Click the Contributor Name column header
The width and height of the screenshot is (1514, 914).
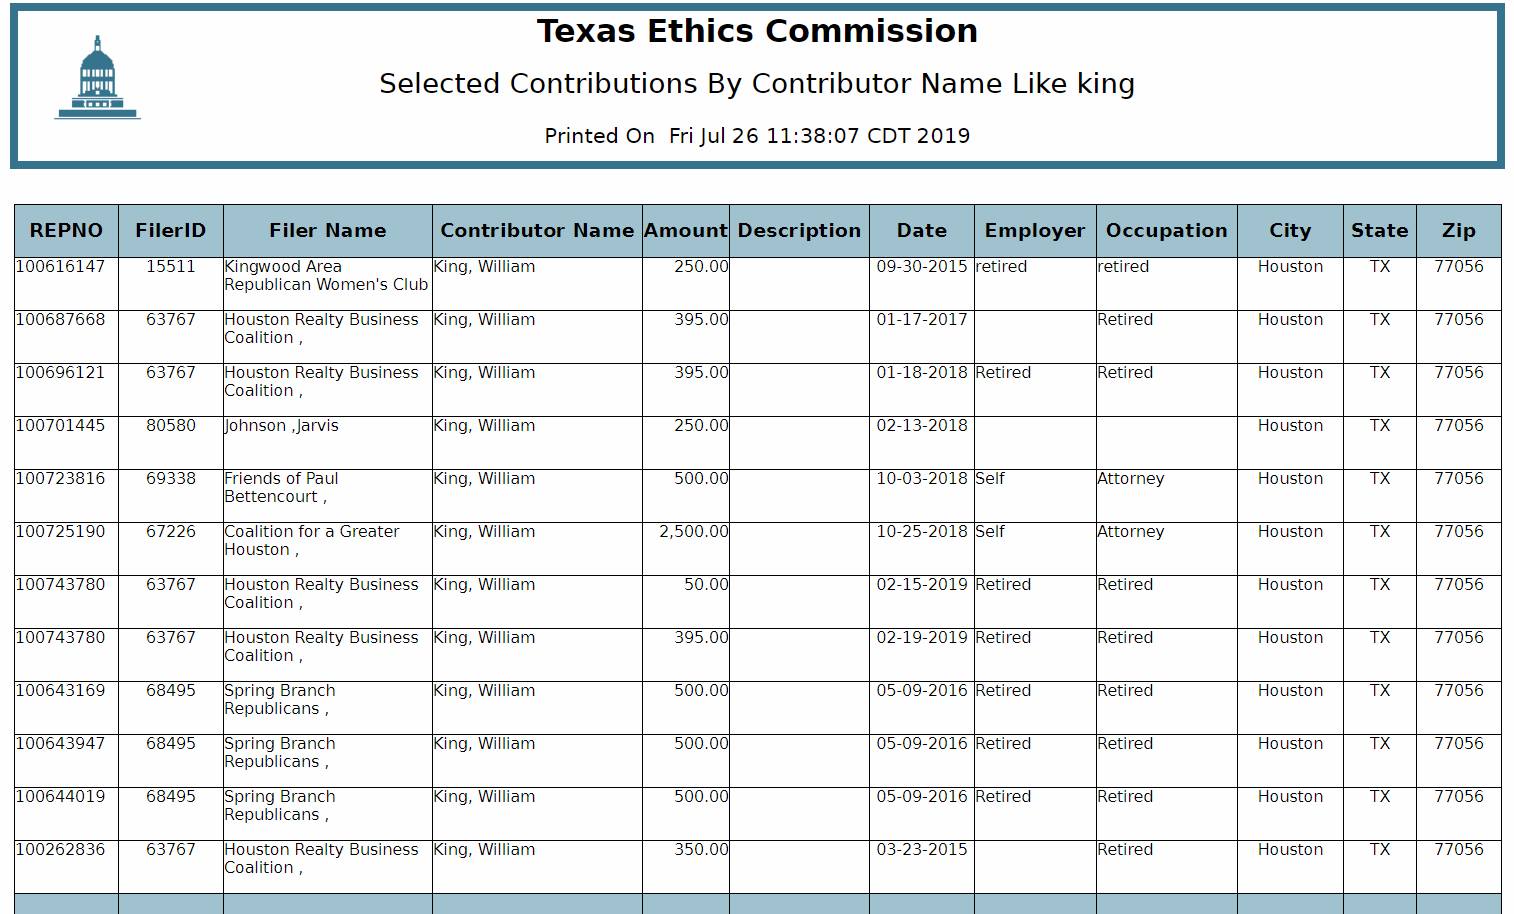pyautogui.click(x=537, y=231)
